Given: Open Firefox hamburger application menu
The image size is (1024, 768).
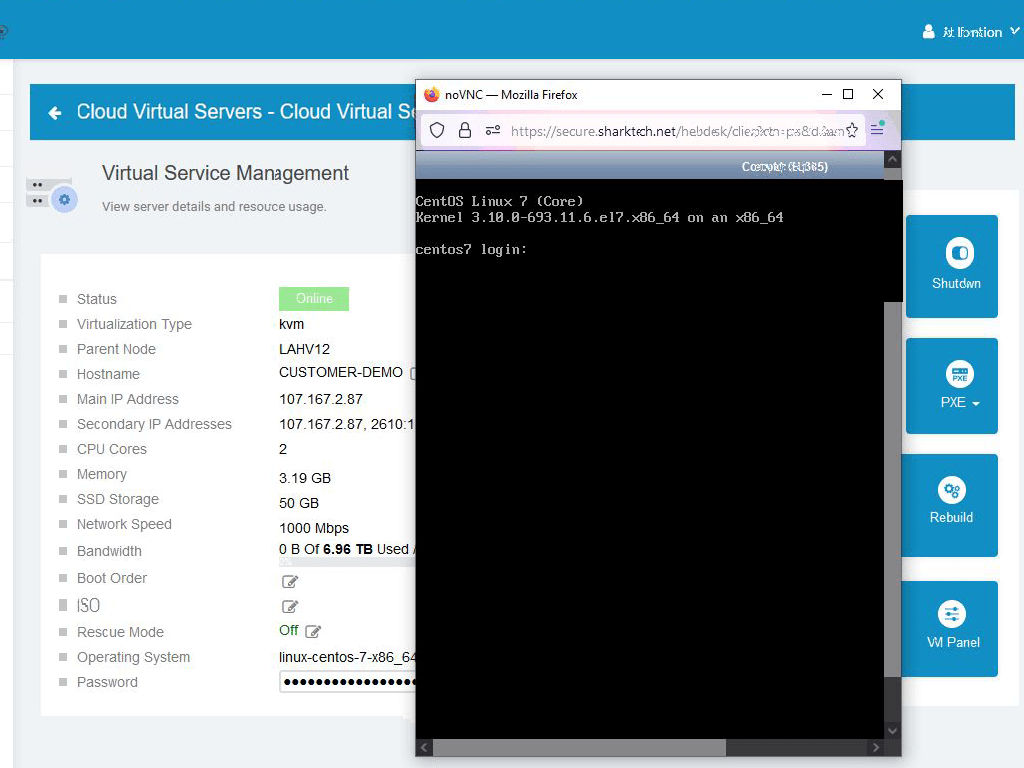Looking at the screenshot, I should click(877, 130).
